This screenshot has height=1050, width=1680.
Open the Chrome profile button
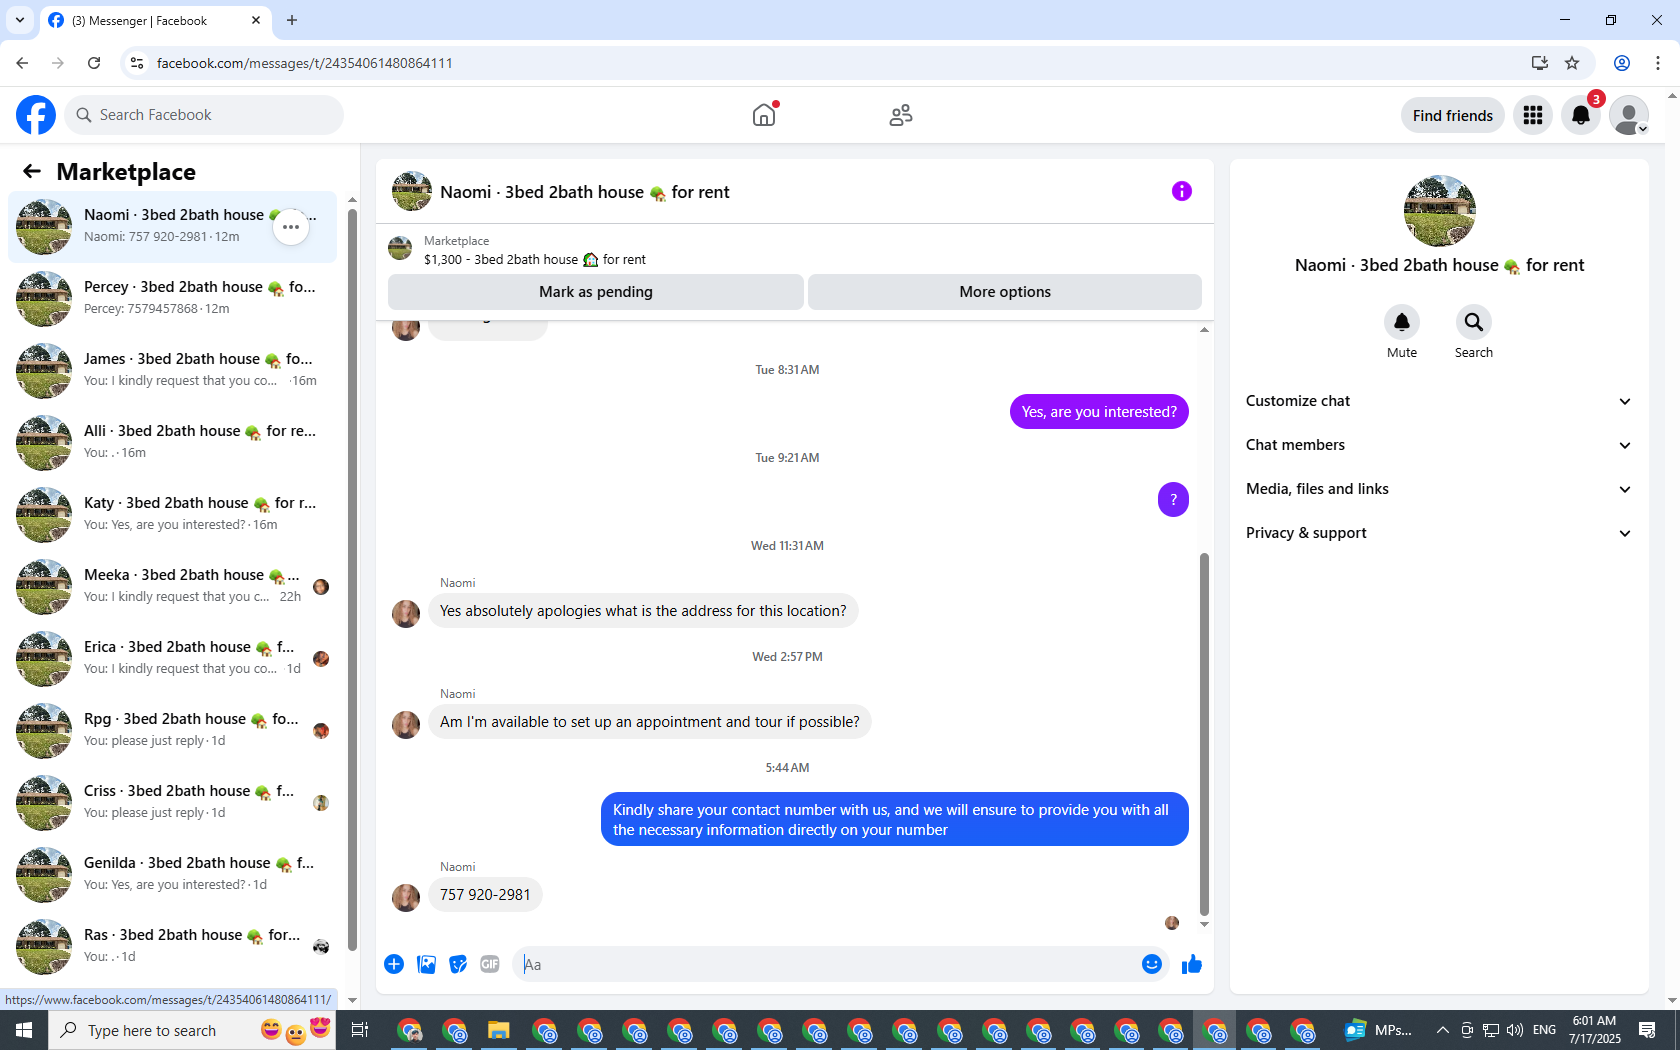(x=1622, y=63)
